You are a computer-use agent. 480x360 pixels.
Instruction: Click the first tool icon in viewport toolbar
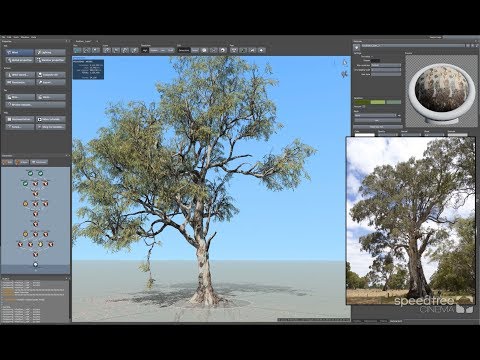(x=77, y=50)
